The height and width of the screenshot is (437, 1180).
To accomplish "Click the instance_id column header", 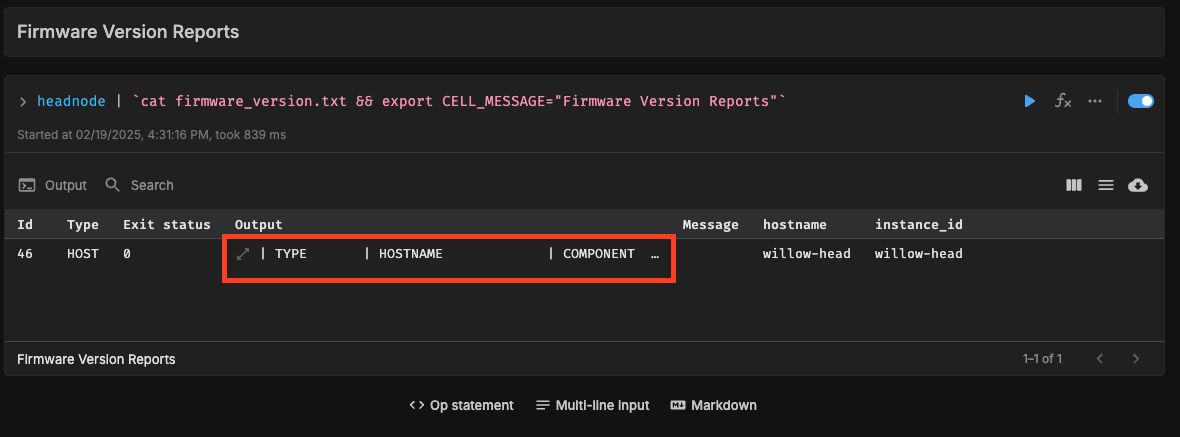I will coord(919,224).
